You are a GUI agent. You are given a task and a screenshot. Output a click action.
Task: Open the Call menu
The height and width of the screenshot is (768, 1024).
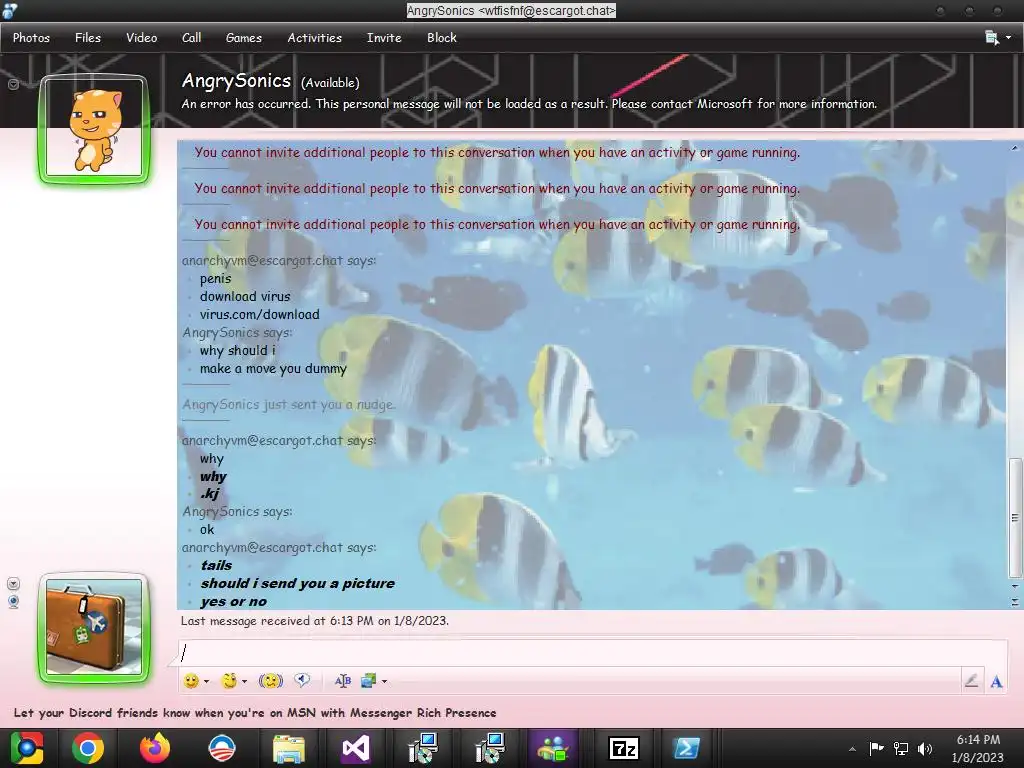click(191, 38)
